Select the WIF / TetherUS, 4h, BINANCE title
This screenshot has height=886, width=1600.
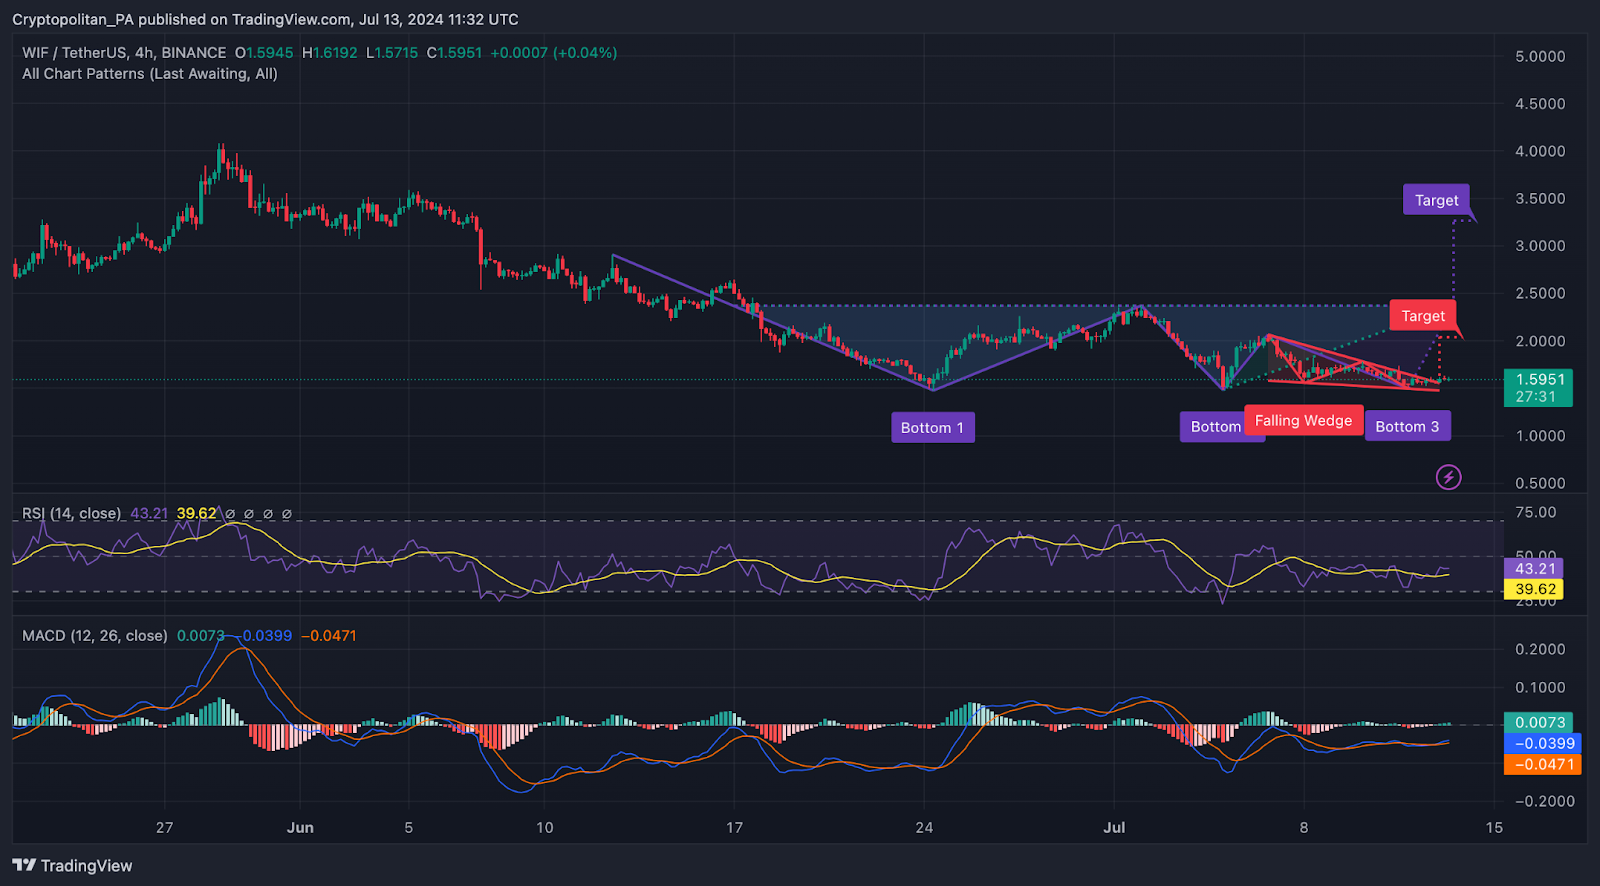point(124,53)
